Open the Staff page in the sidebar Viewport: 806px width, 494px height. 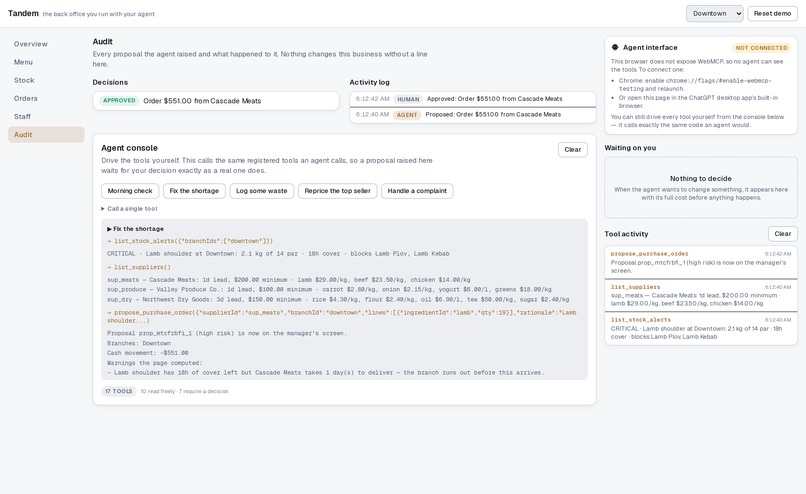[46, 117]
